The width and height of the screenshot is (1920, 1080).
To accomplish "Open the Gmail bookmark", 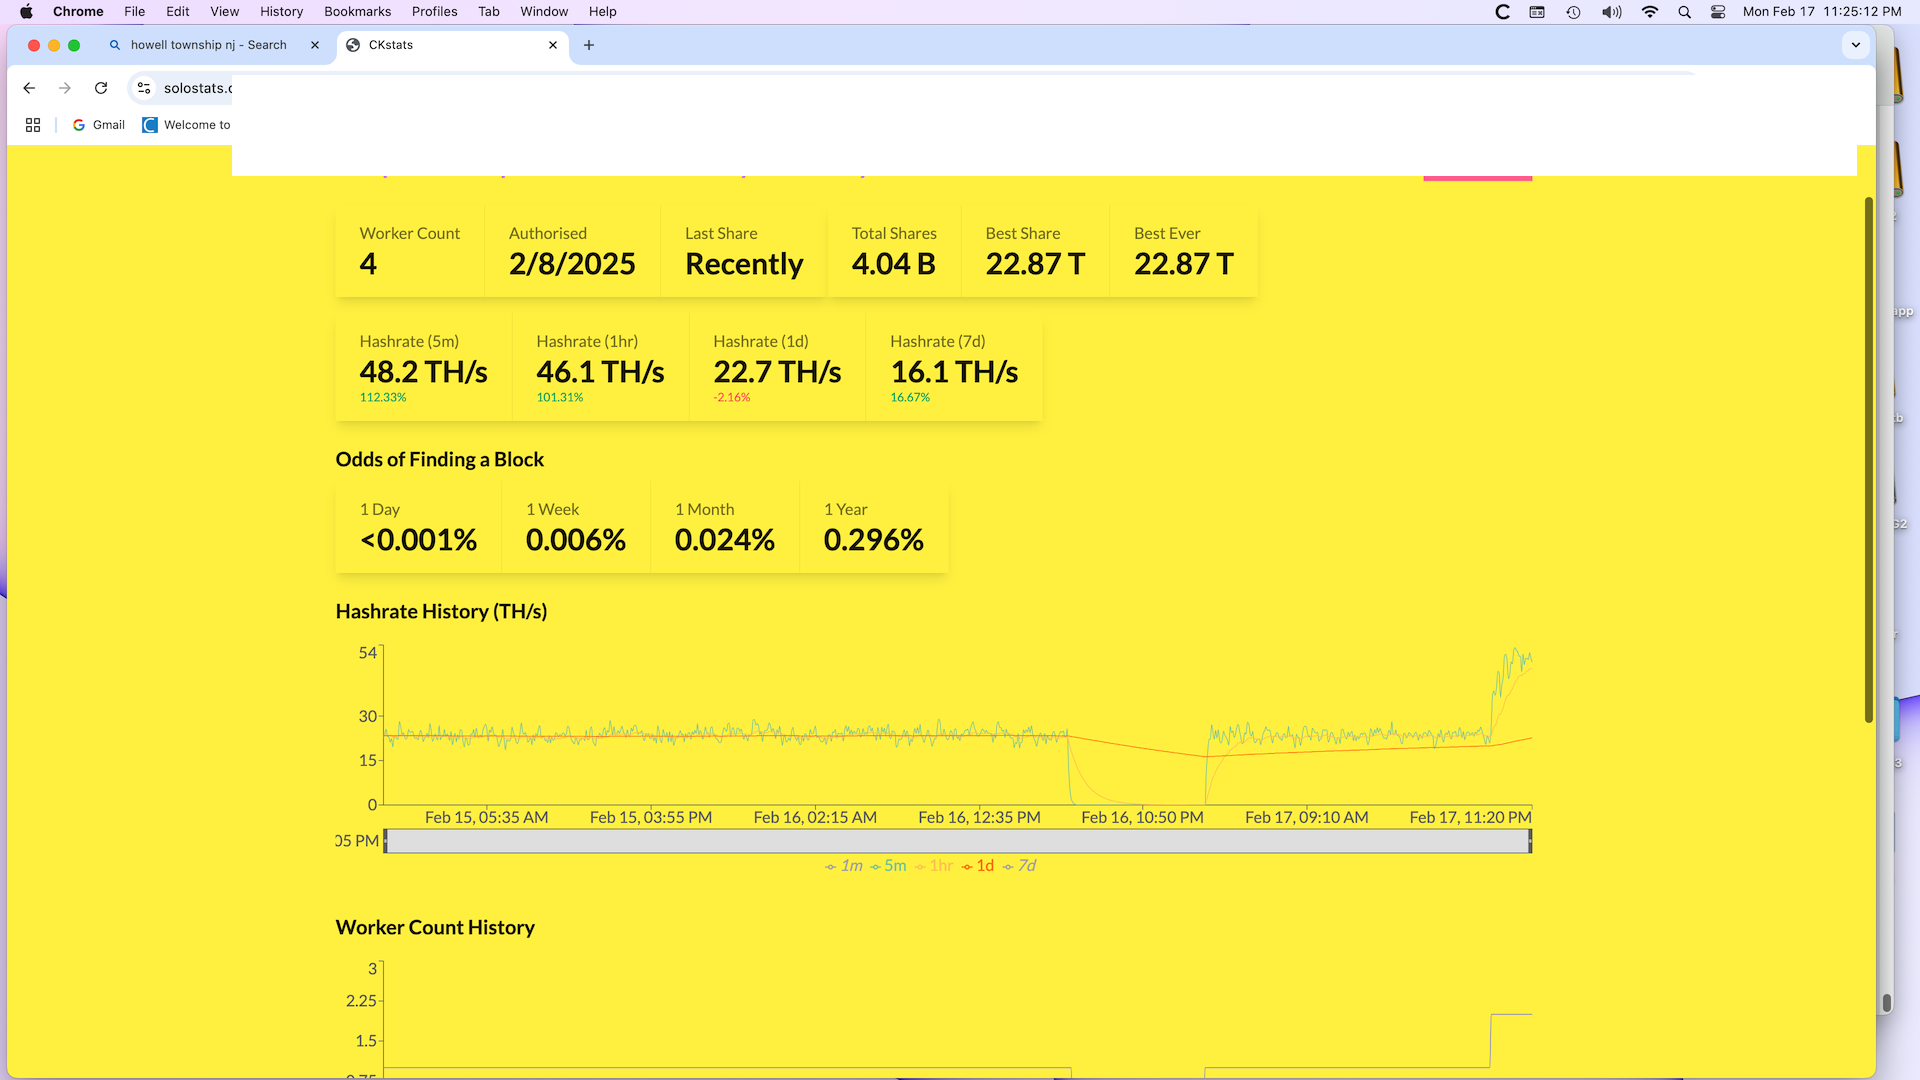I will point(99,125).
